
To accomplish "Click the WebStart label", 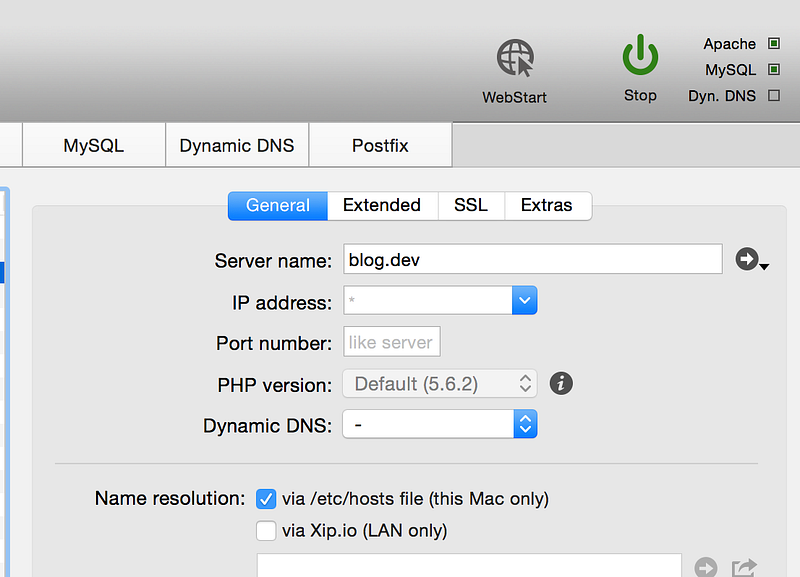I will click(x=514, y=97).
